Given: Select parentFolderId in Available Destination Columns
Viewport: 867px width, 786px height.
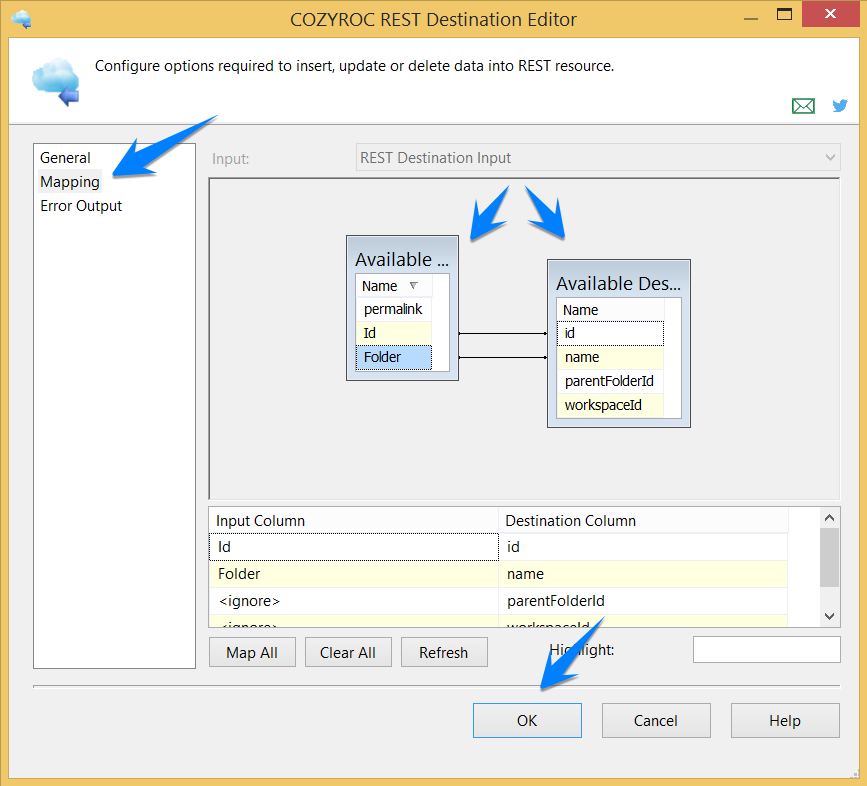Looking at the screenshot, I should point(610,381).
